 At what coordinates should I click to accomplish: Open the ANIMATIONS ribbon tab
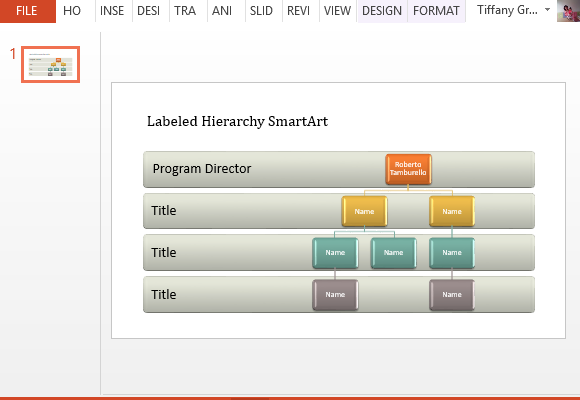point(222,11)
